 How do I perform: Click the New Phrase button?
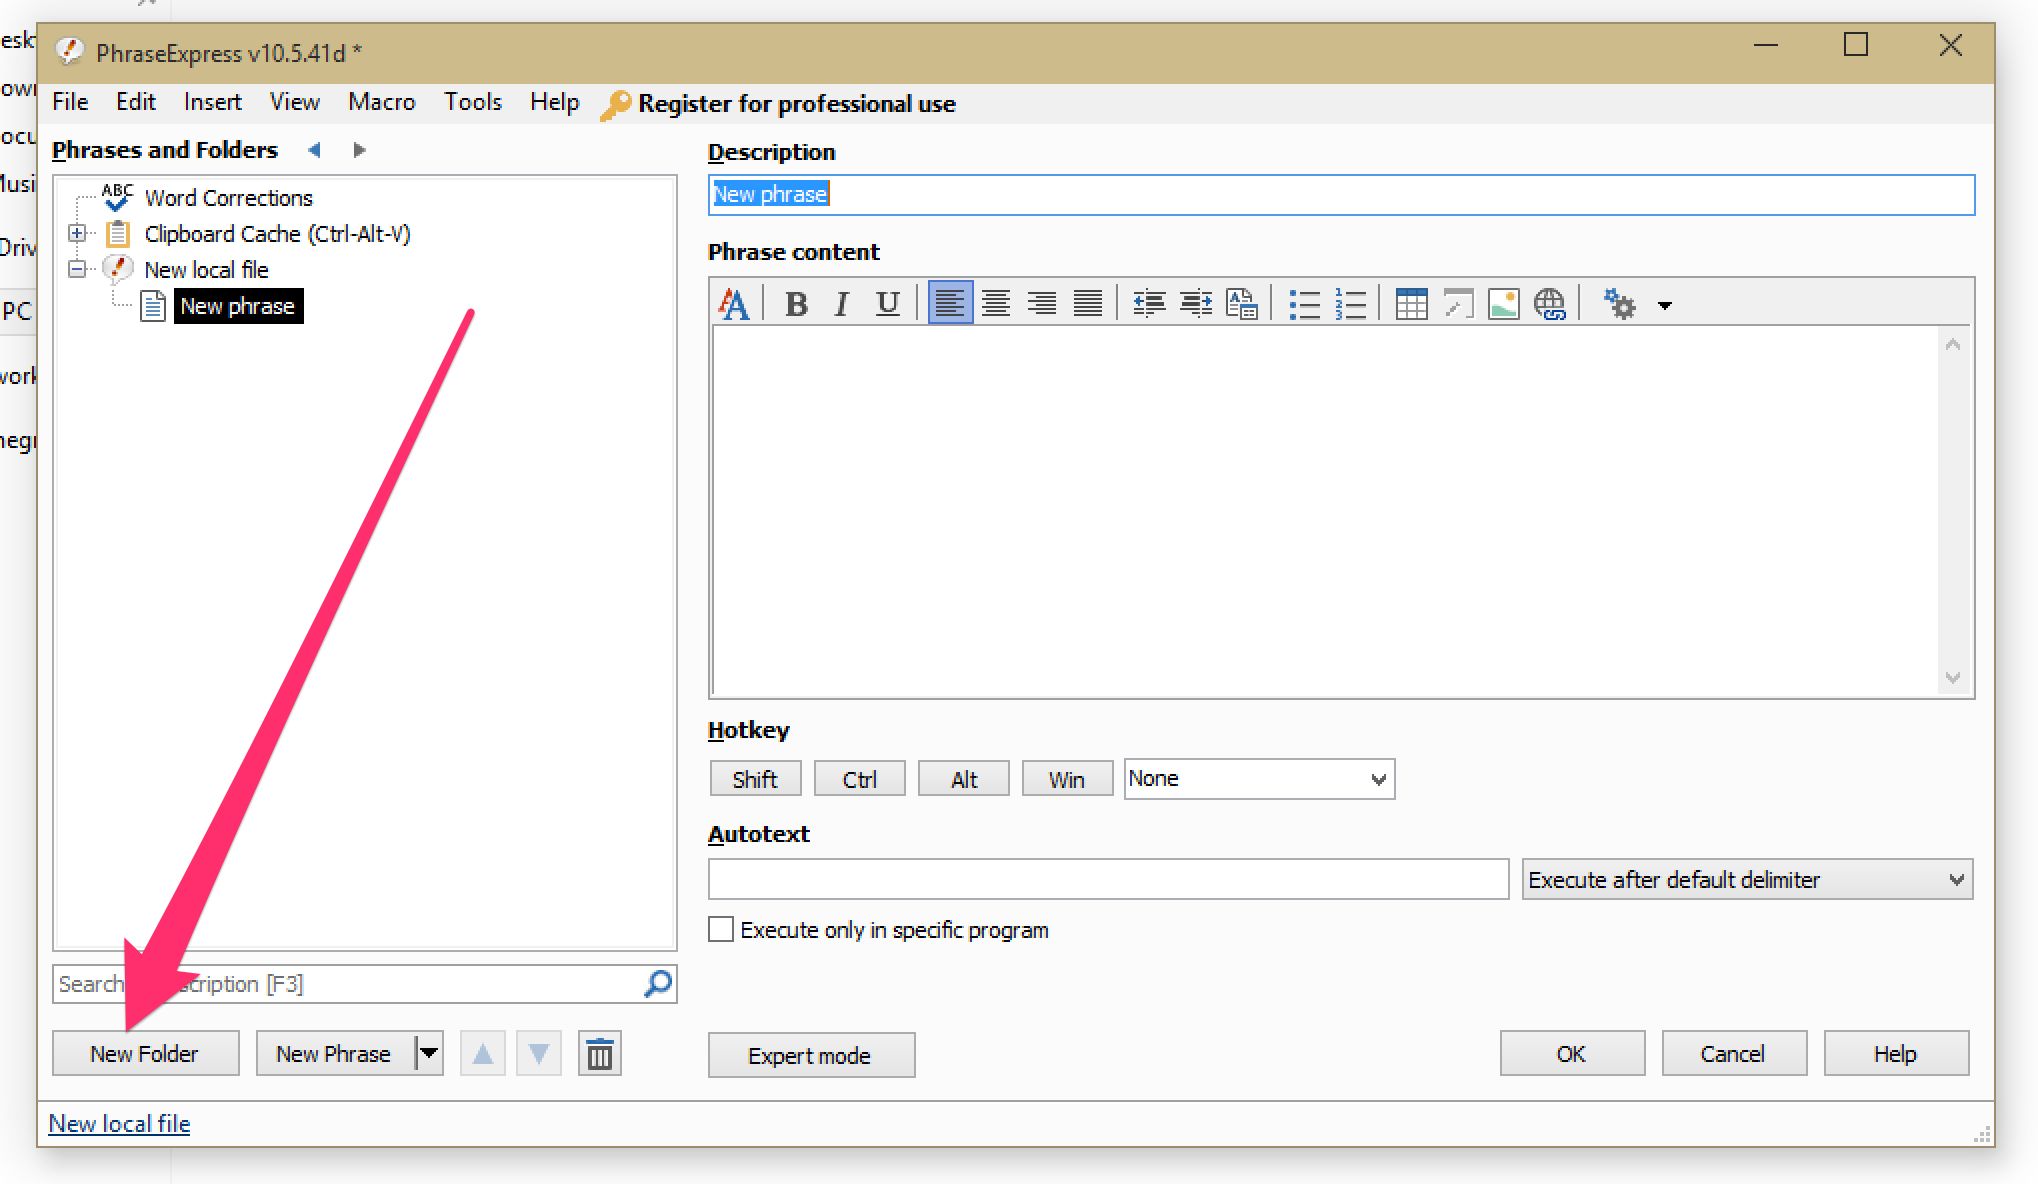[x=334, y=1054]
